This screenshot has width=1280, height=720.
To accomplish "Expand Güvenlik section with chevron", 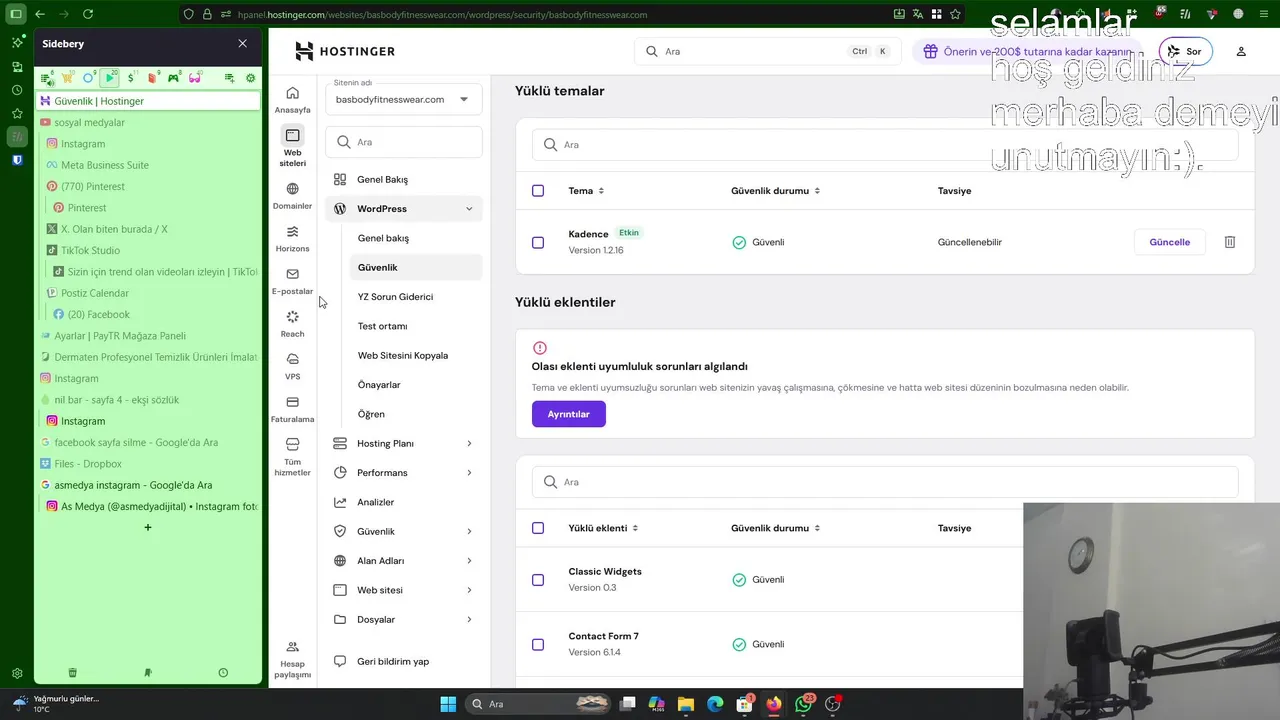I will coord(469,532).
